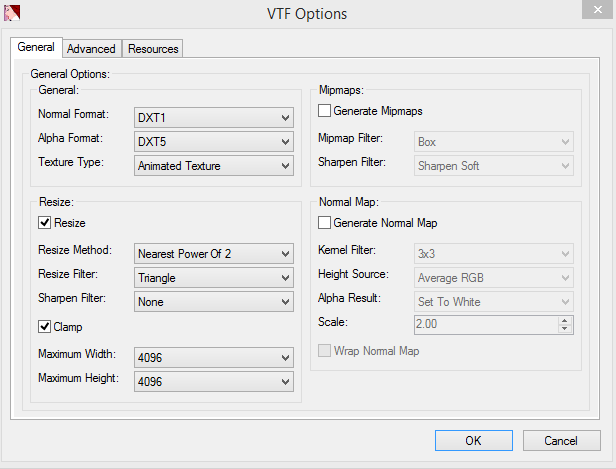Enable the Generate Mipmaps checkbox

click(x=324, y=111)
